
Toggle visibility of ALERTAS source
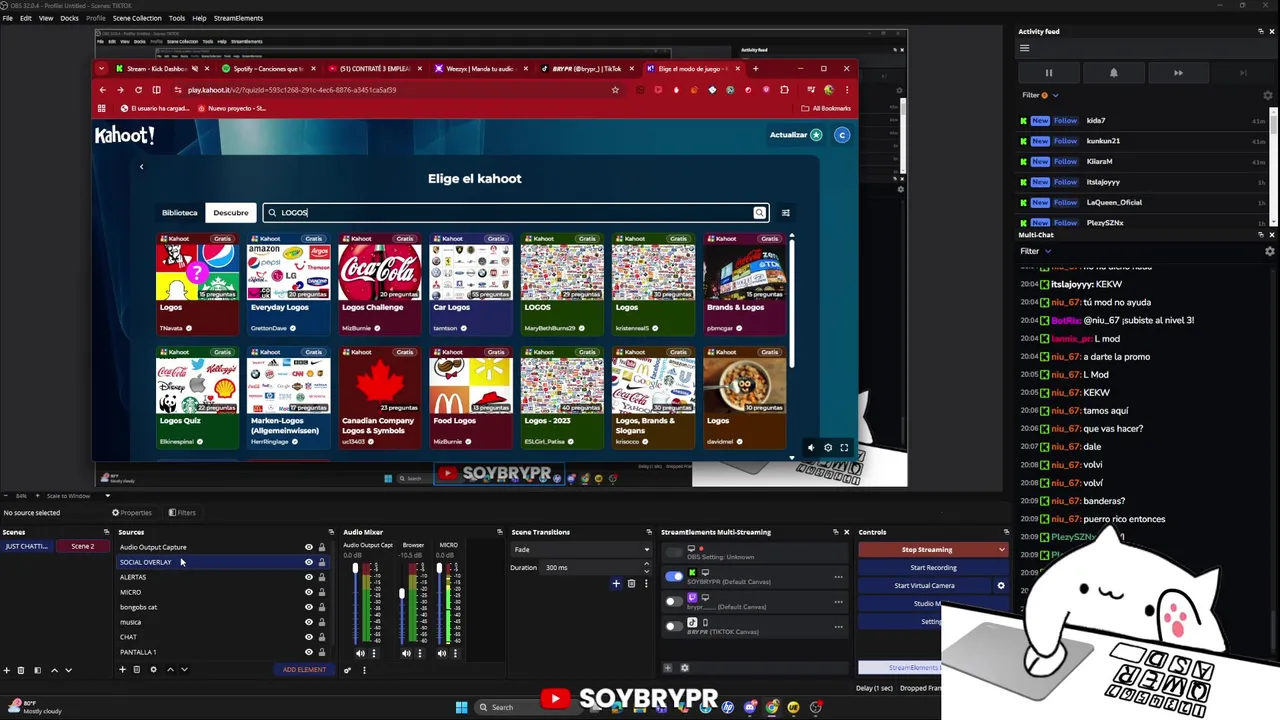(308, 577)
